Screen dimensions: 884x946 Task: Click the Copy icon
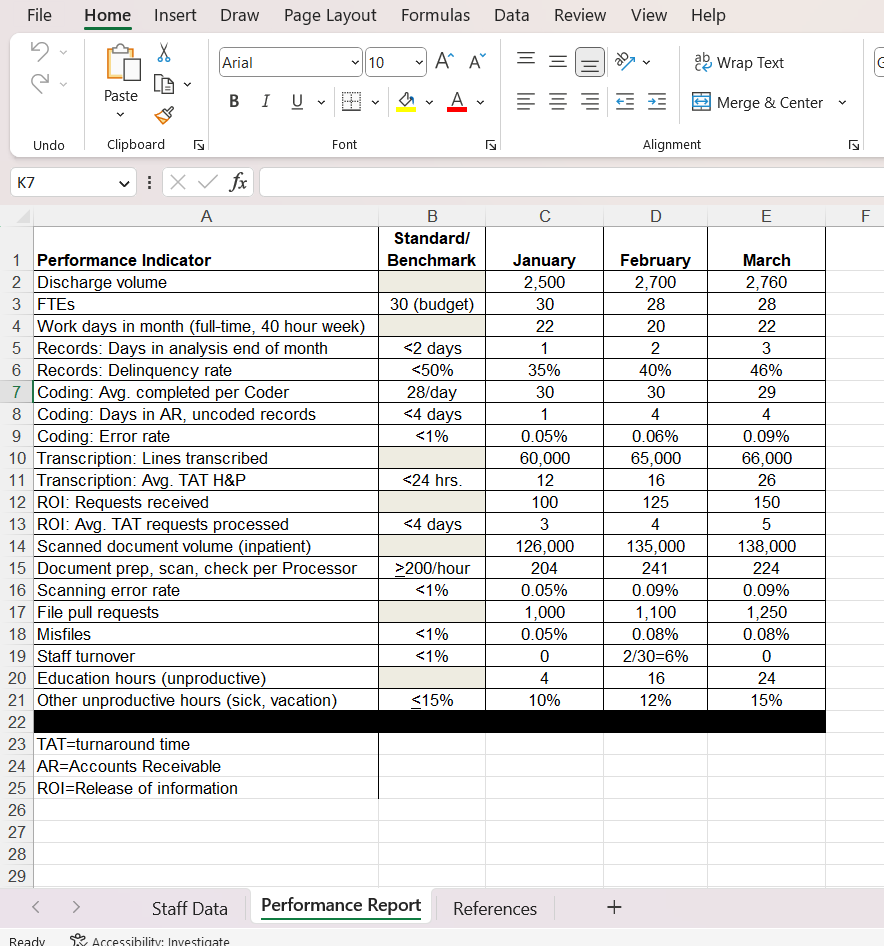click(x=164, y=84)
